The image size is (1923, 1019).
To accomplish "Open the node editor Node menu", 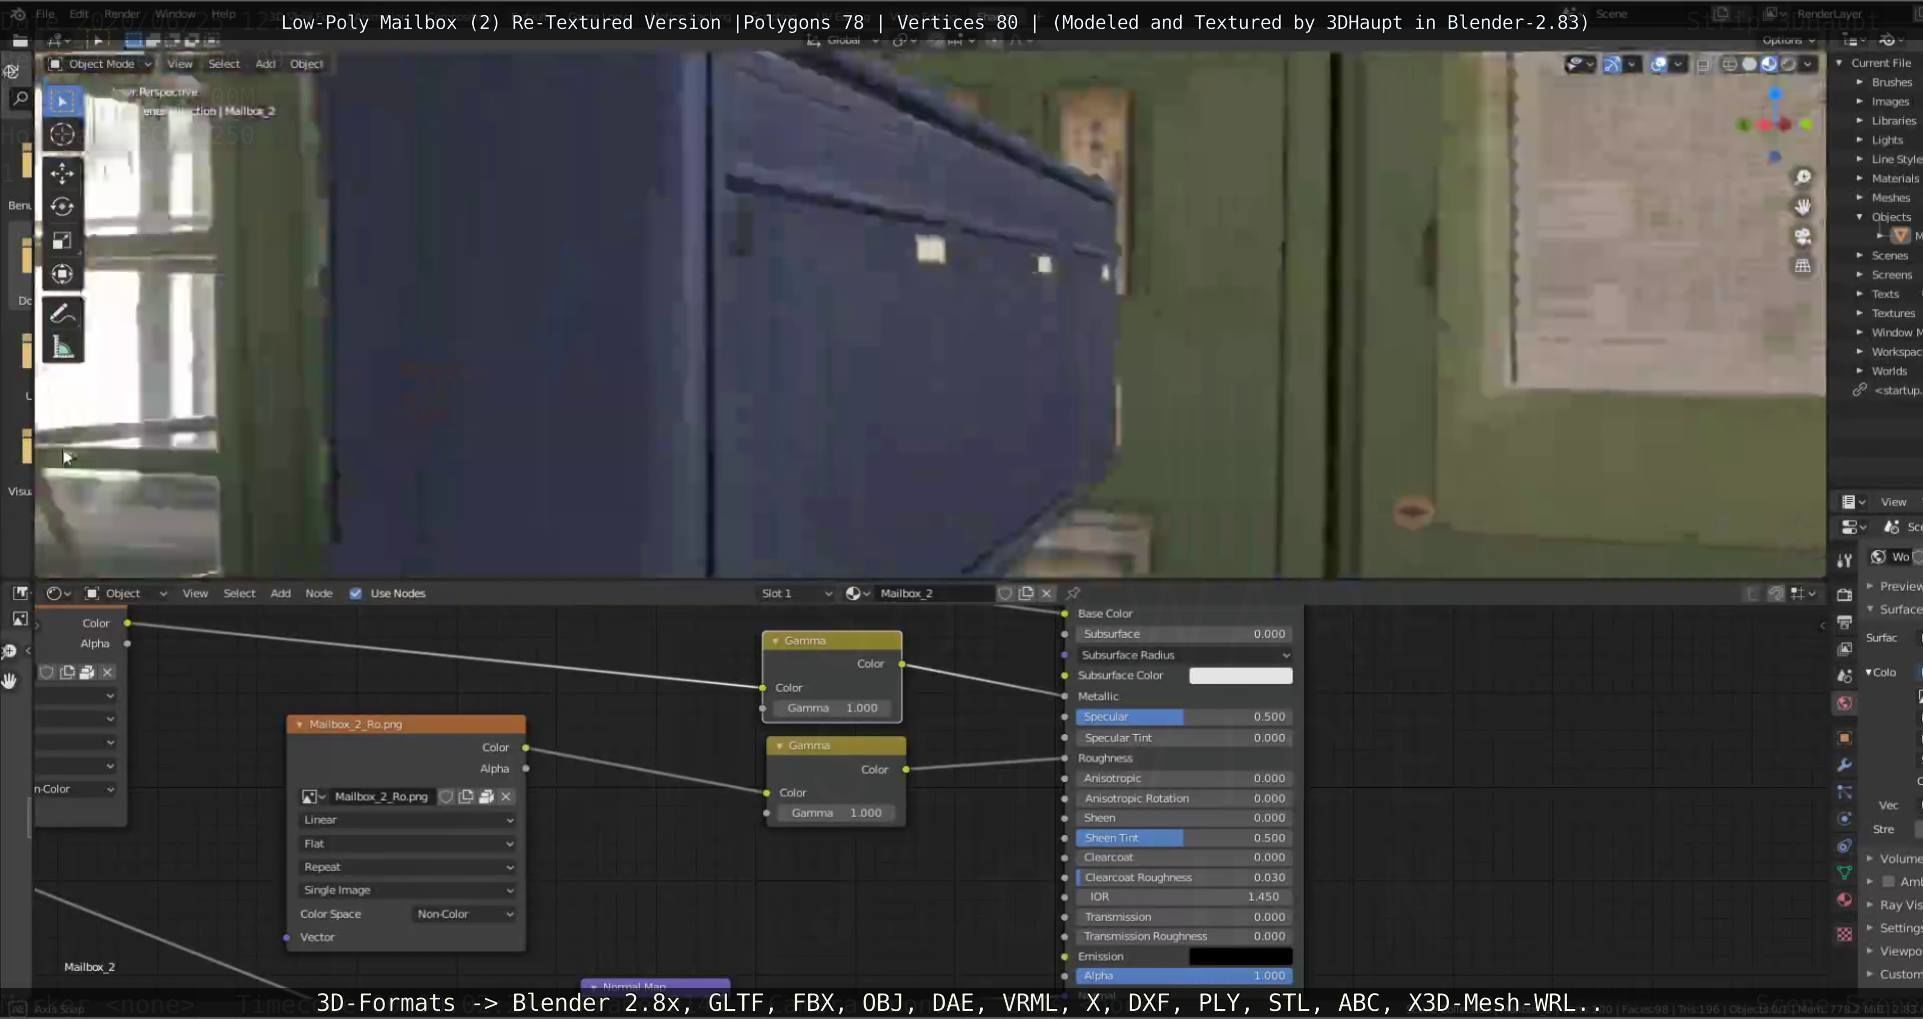I will (x=319, y=593).
